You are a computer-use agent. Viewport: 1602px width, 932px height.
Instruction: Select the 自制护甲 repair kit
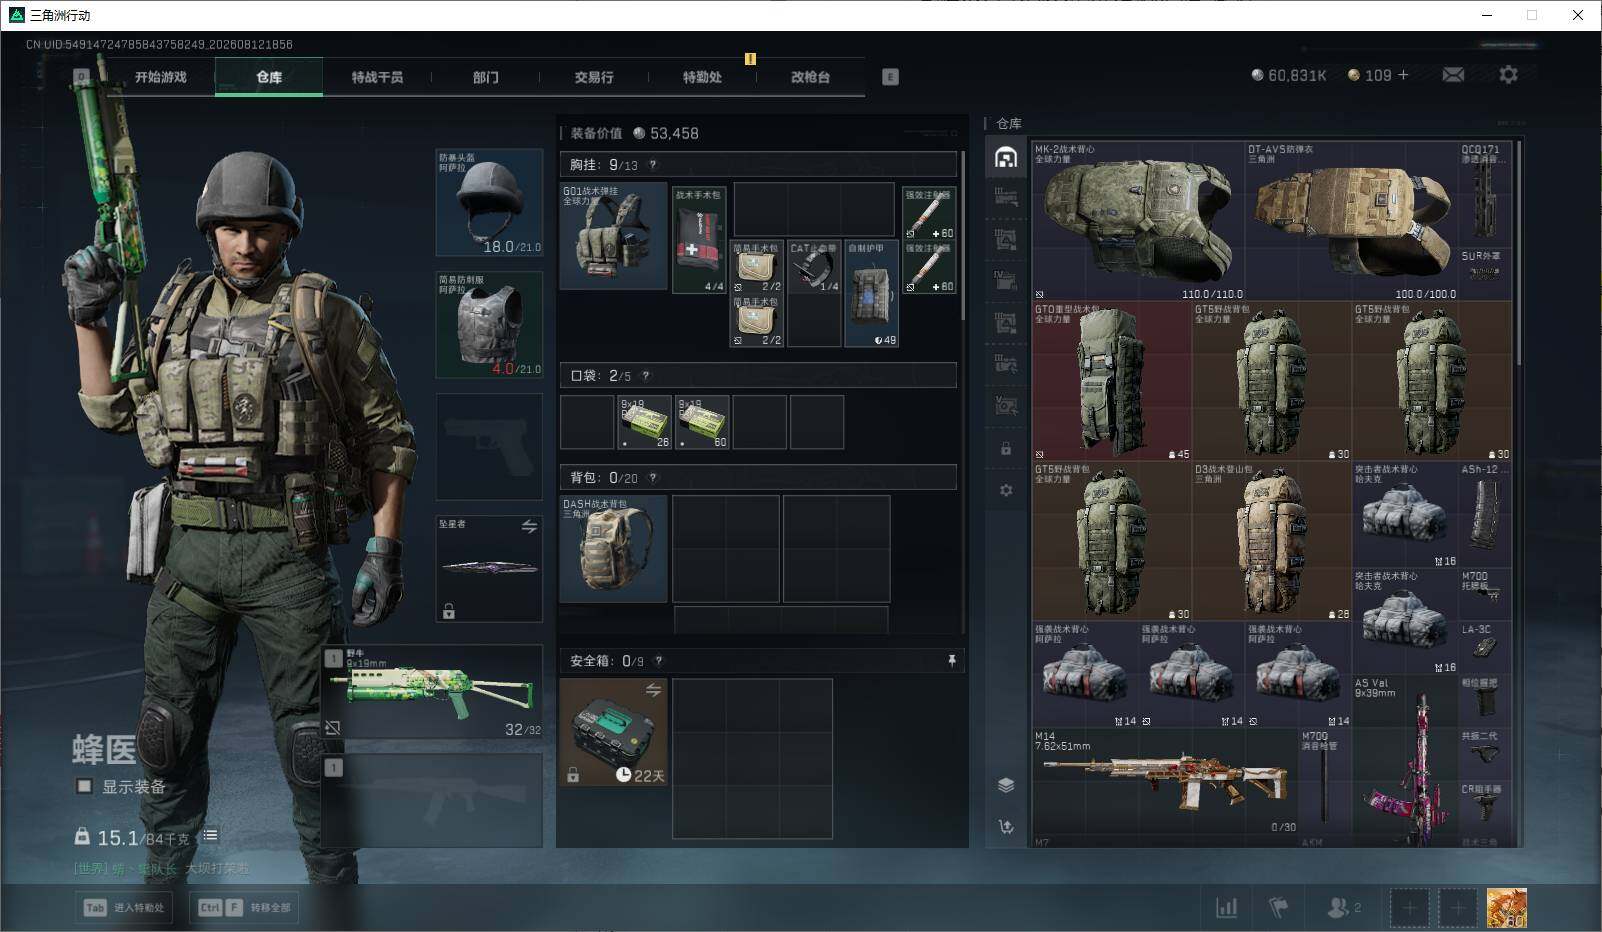pos(872,294)
